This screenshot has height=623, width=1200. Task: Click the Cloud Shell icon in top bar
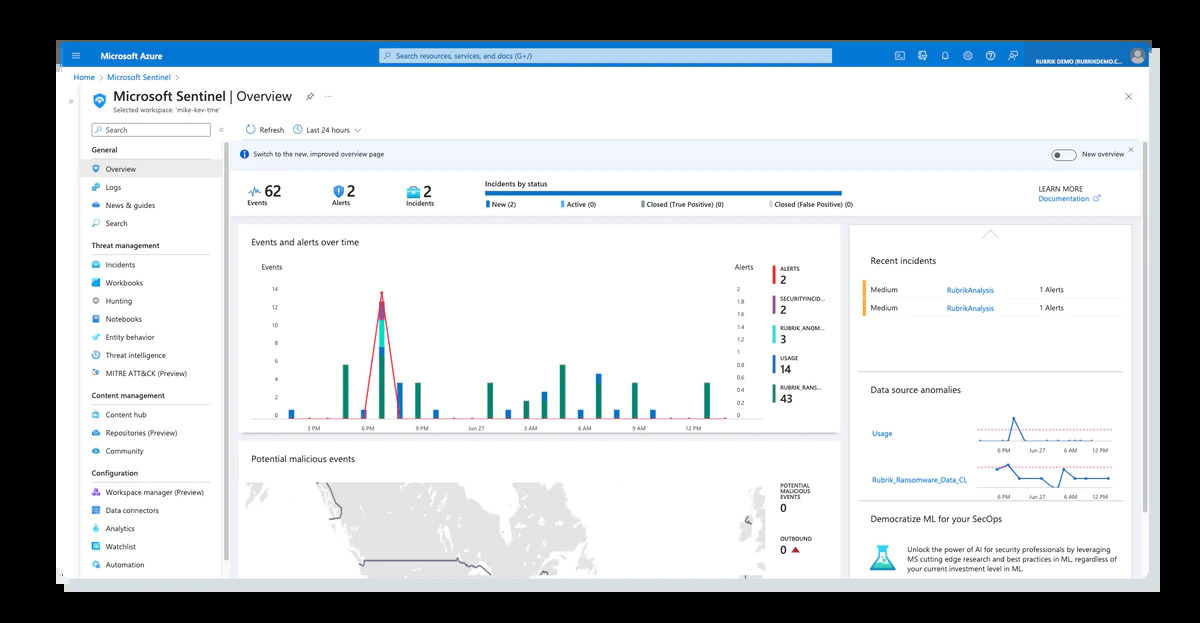pyautogui.click(x=899, y=56)
